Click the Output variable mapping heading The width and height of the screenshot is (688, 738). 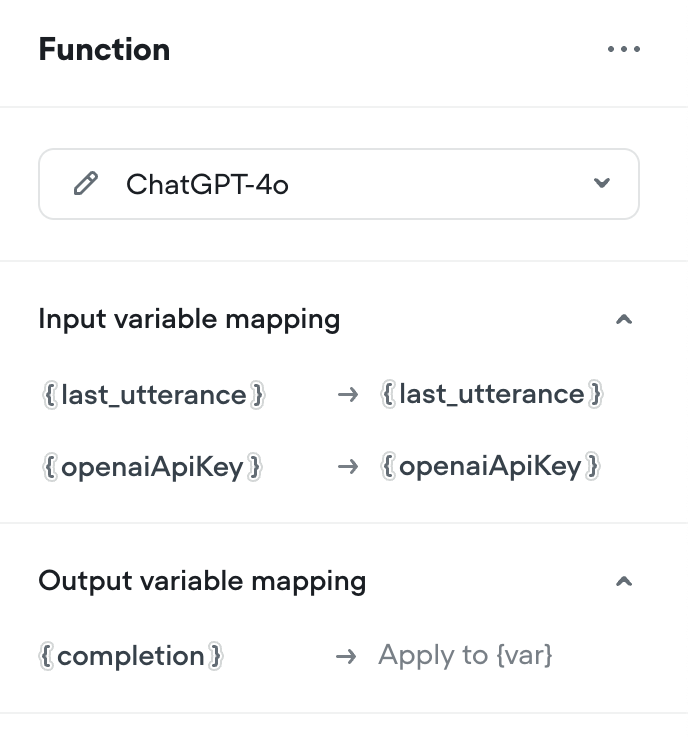tap(202, 581)
